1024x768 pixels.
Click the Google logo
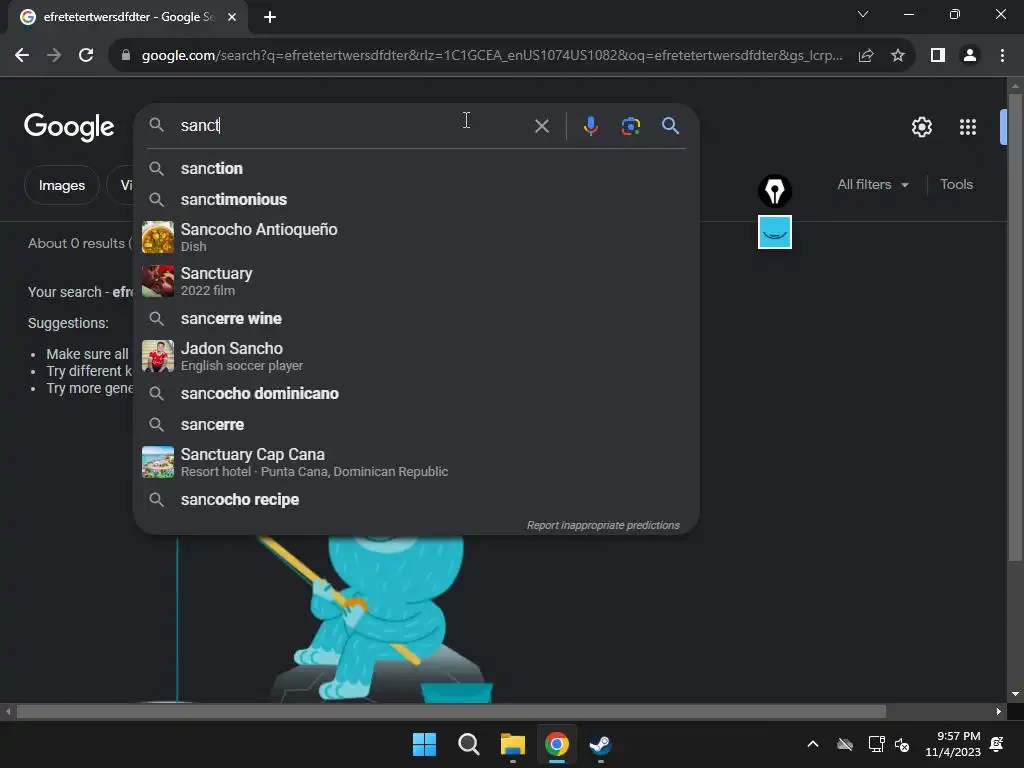[69, 127]
